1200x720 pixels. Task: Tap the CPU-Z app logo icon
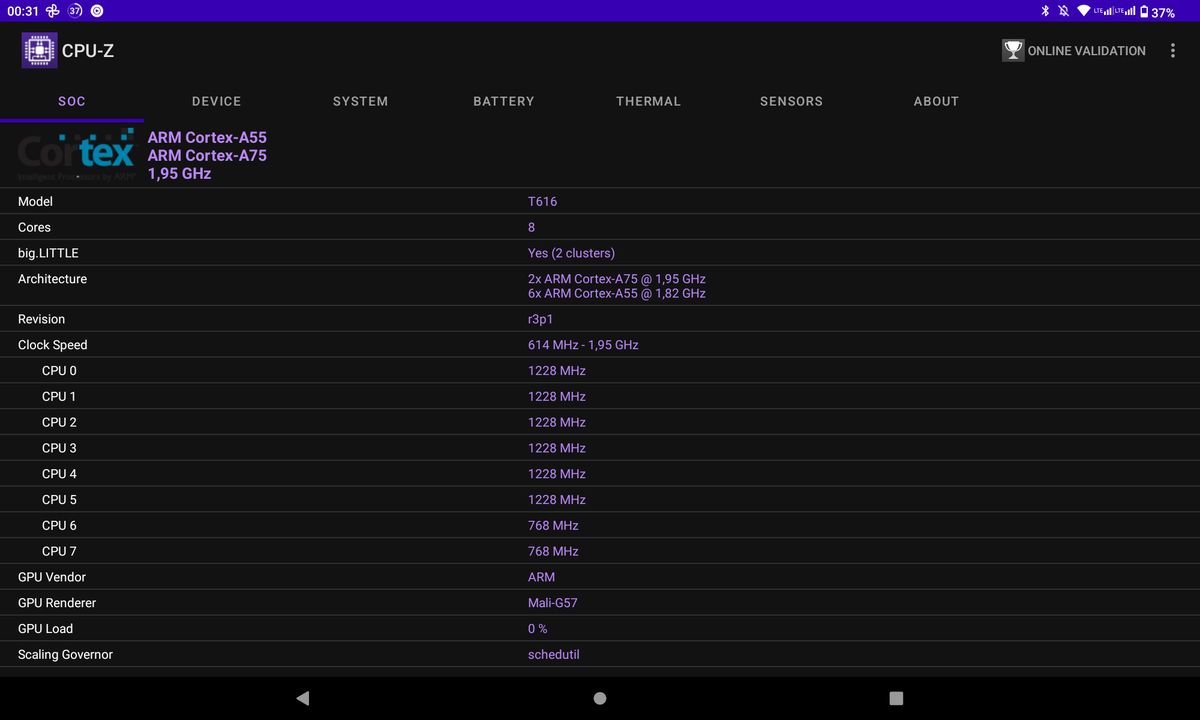point(39,50)
